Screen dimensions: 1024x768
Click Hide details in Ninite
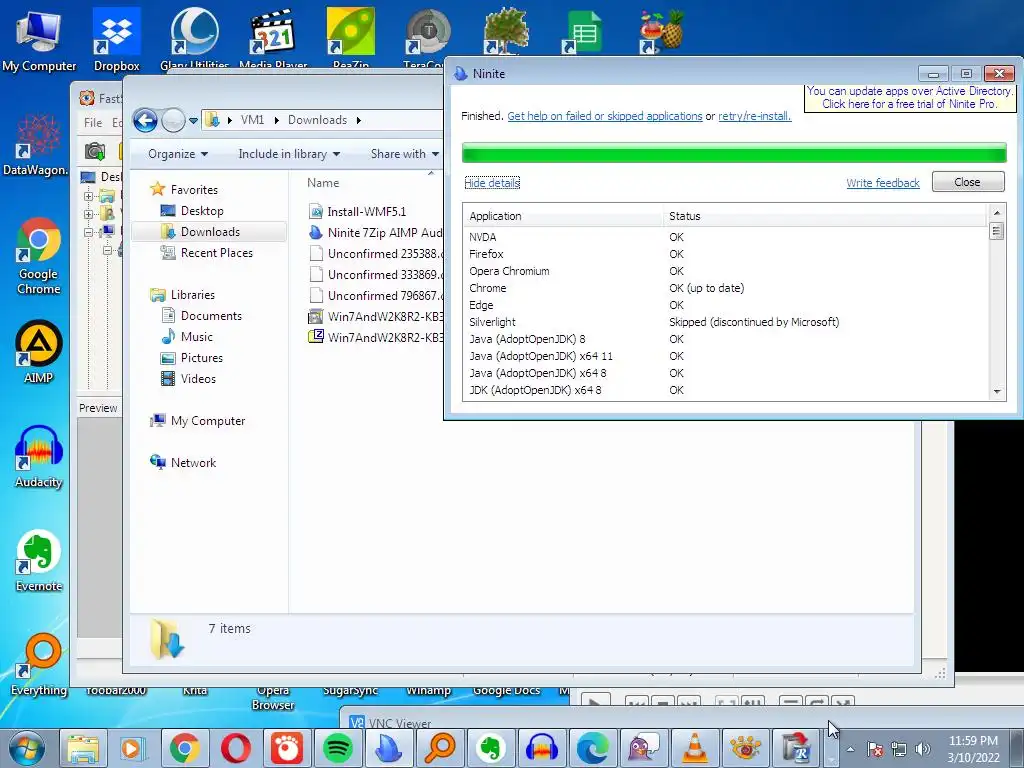[492, 183]
